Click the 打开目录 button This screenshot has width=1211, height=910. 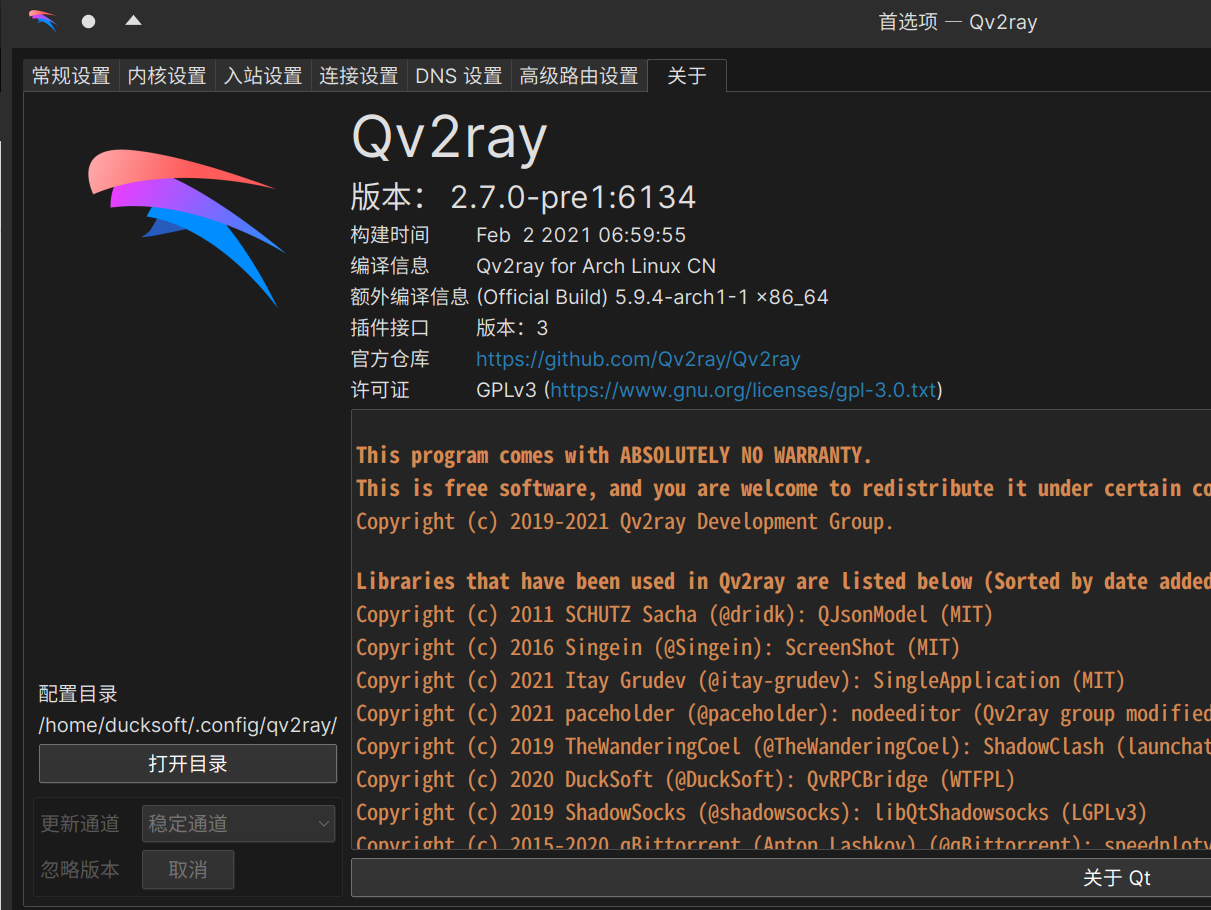(187, 763)
